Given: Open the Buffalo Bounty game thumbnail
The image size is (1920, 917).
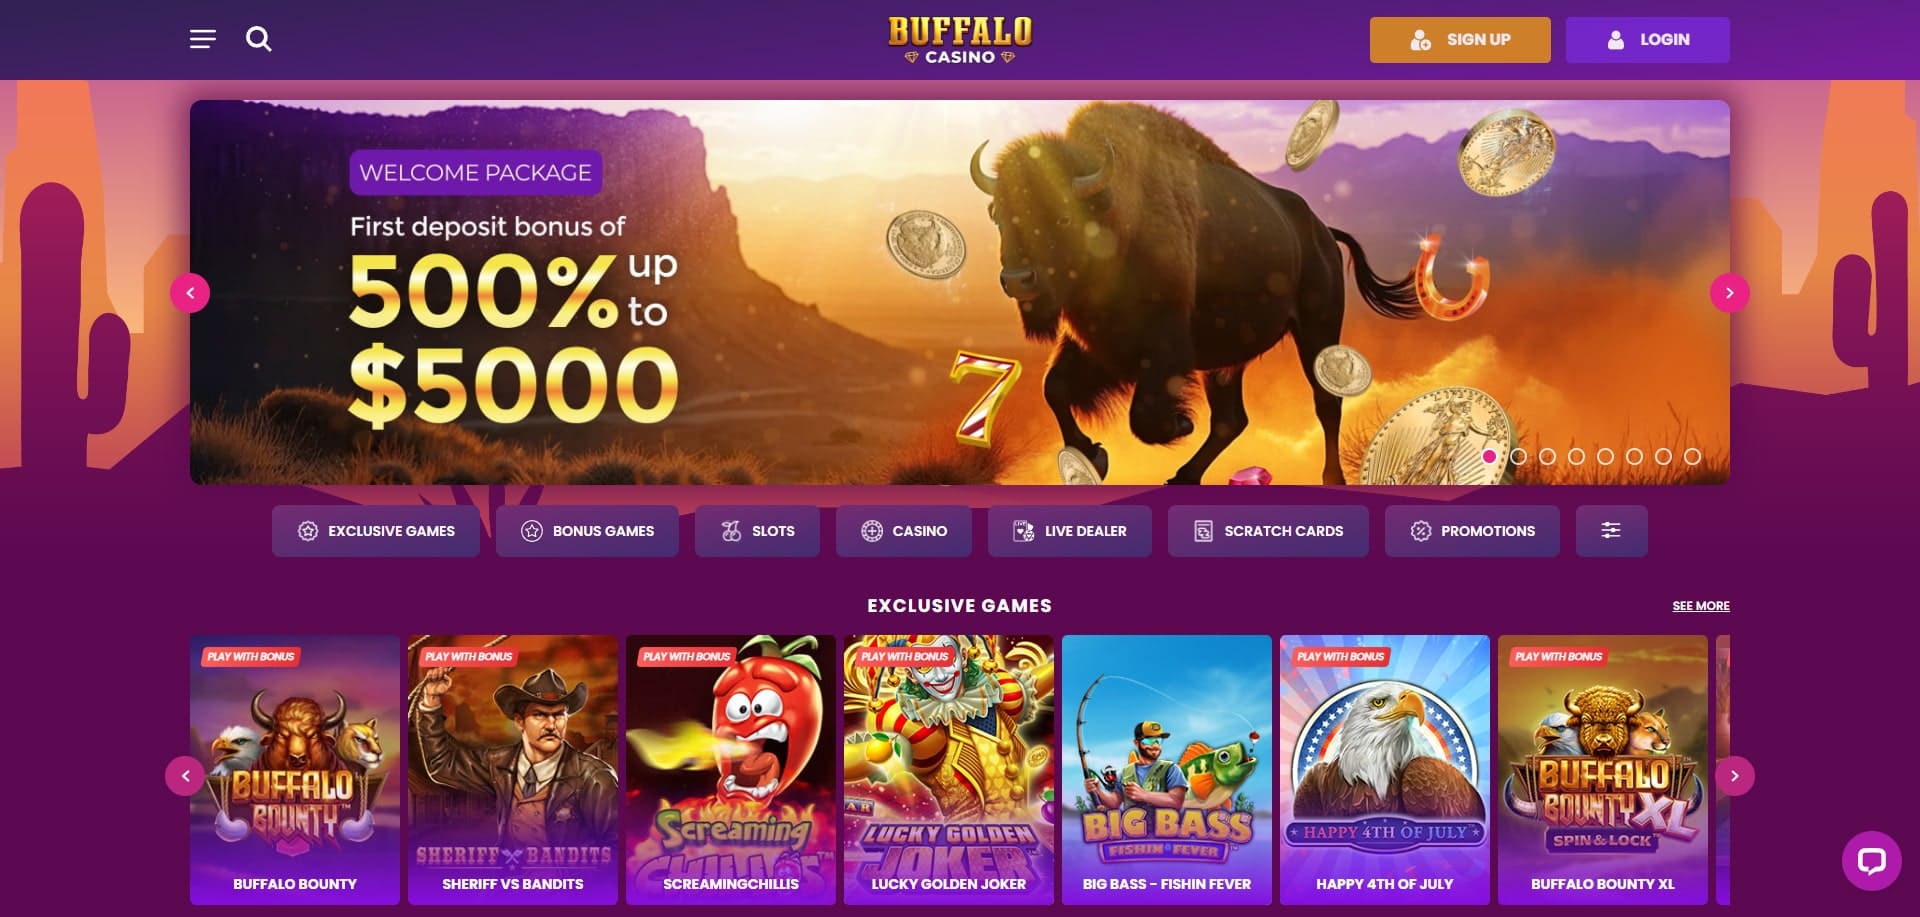Looking at the screenshot, I should click(295, 770).
